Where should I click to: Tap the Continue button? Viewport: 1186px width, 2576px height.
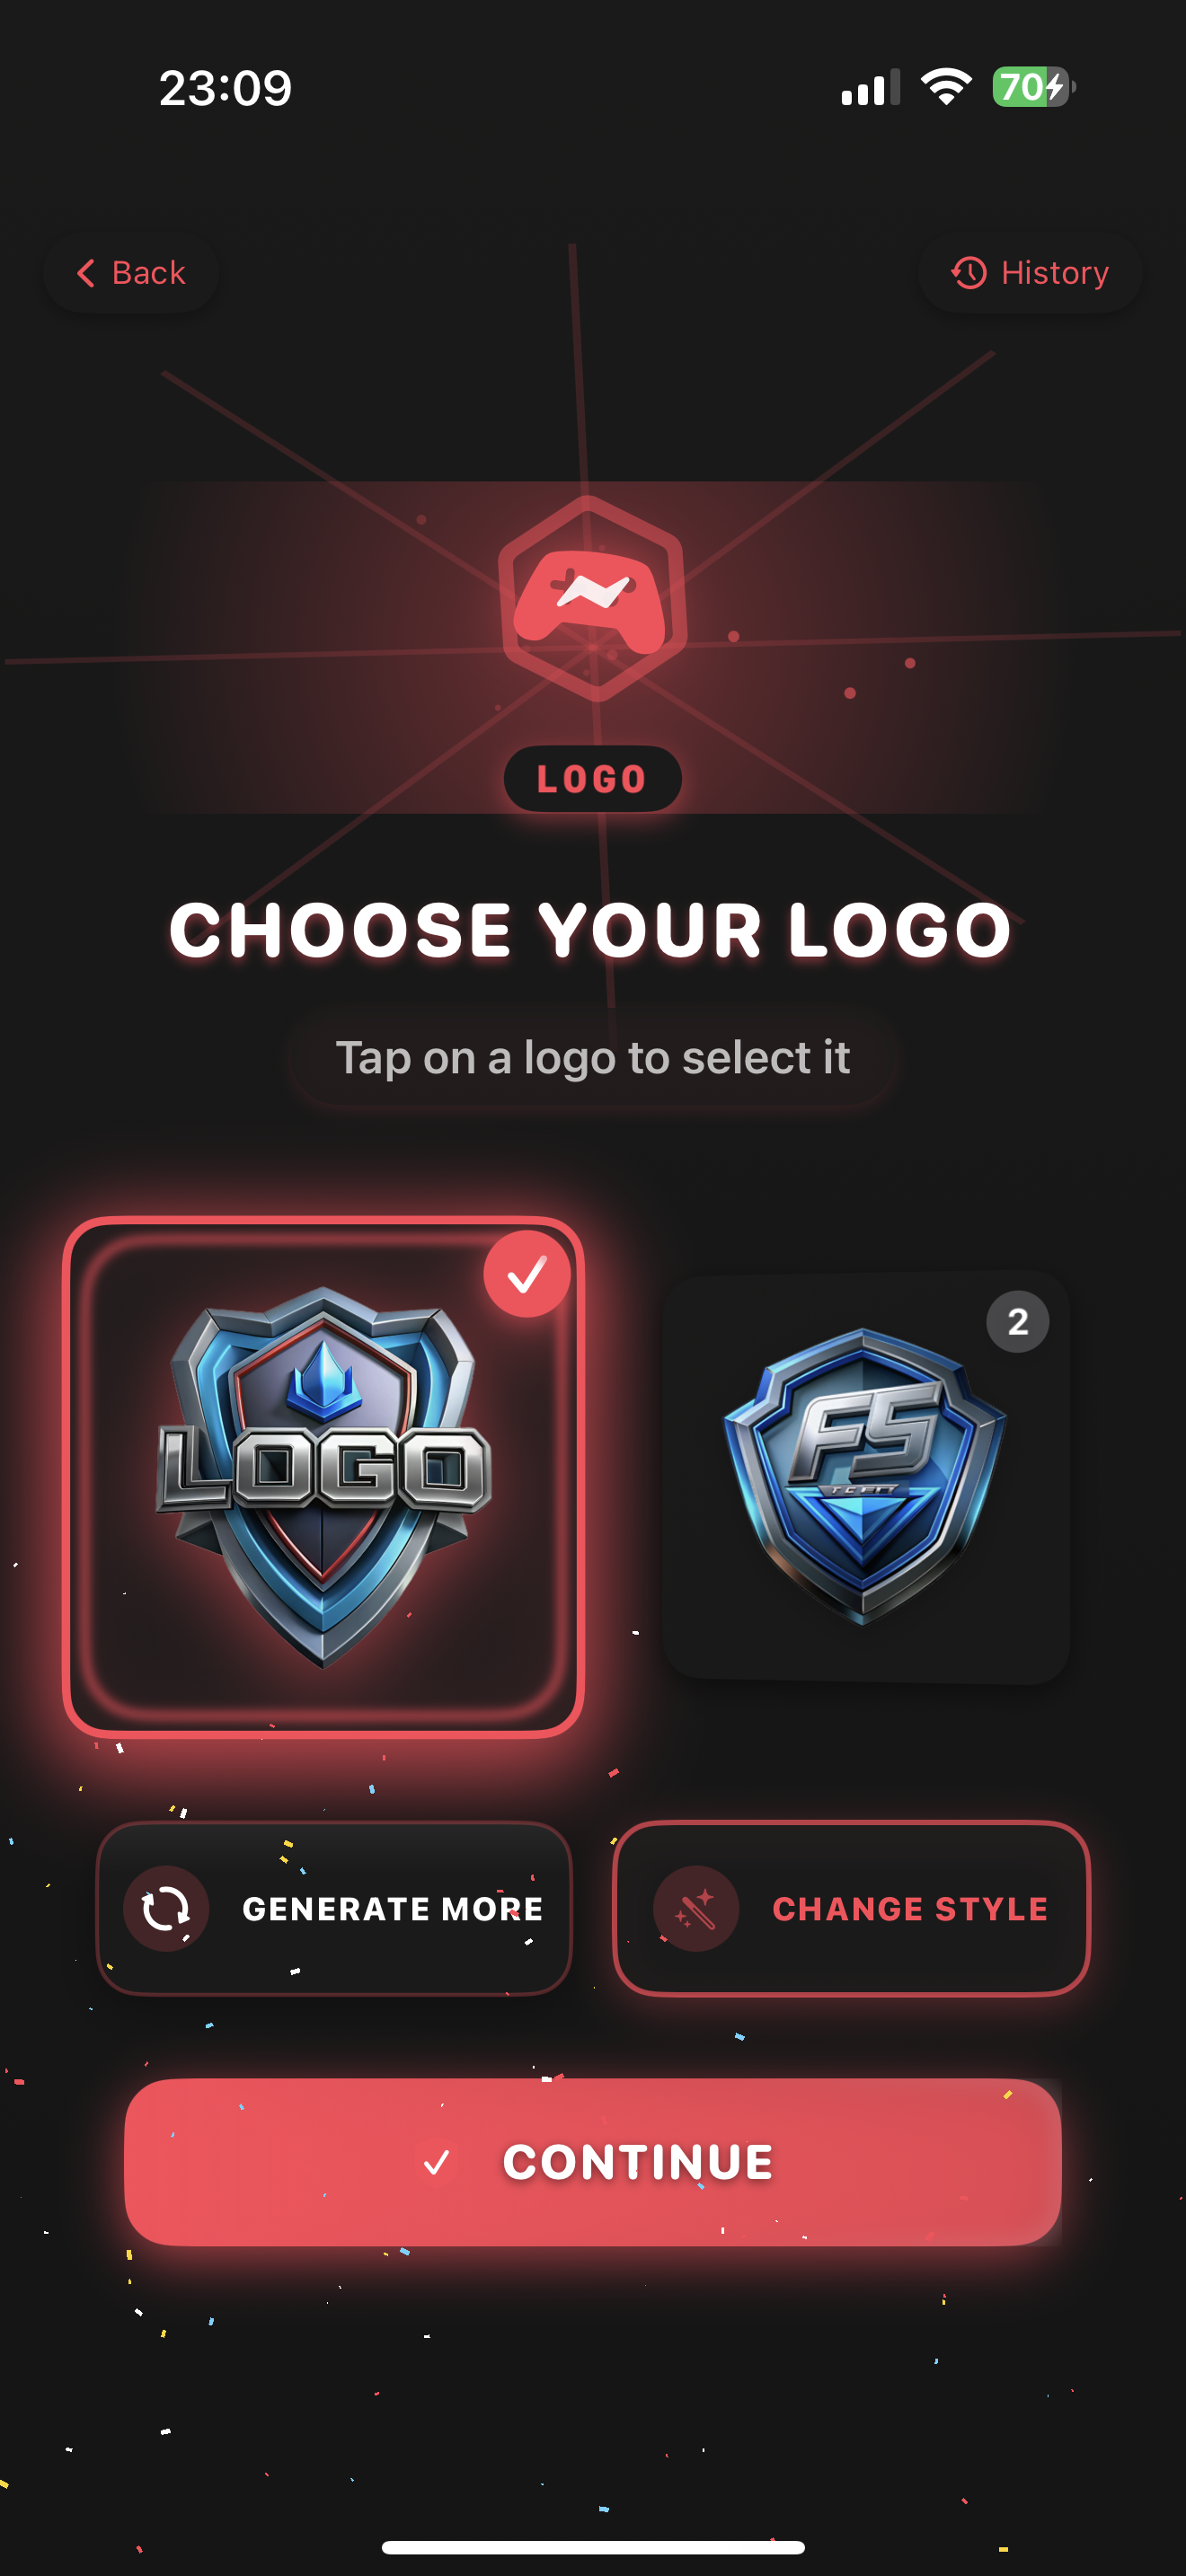coord(592,2162)
